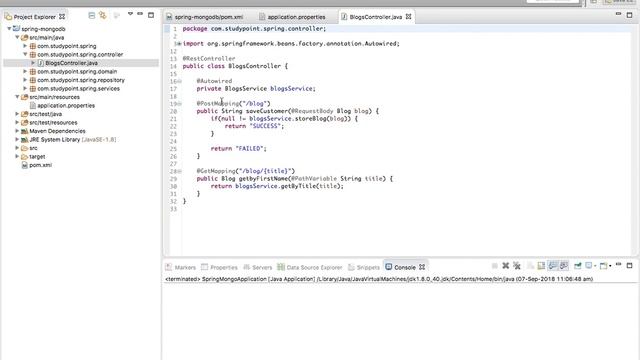Close the Project Explorer view tab

tap(62, 17)
